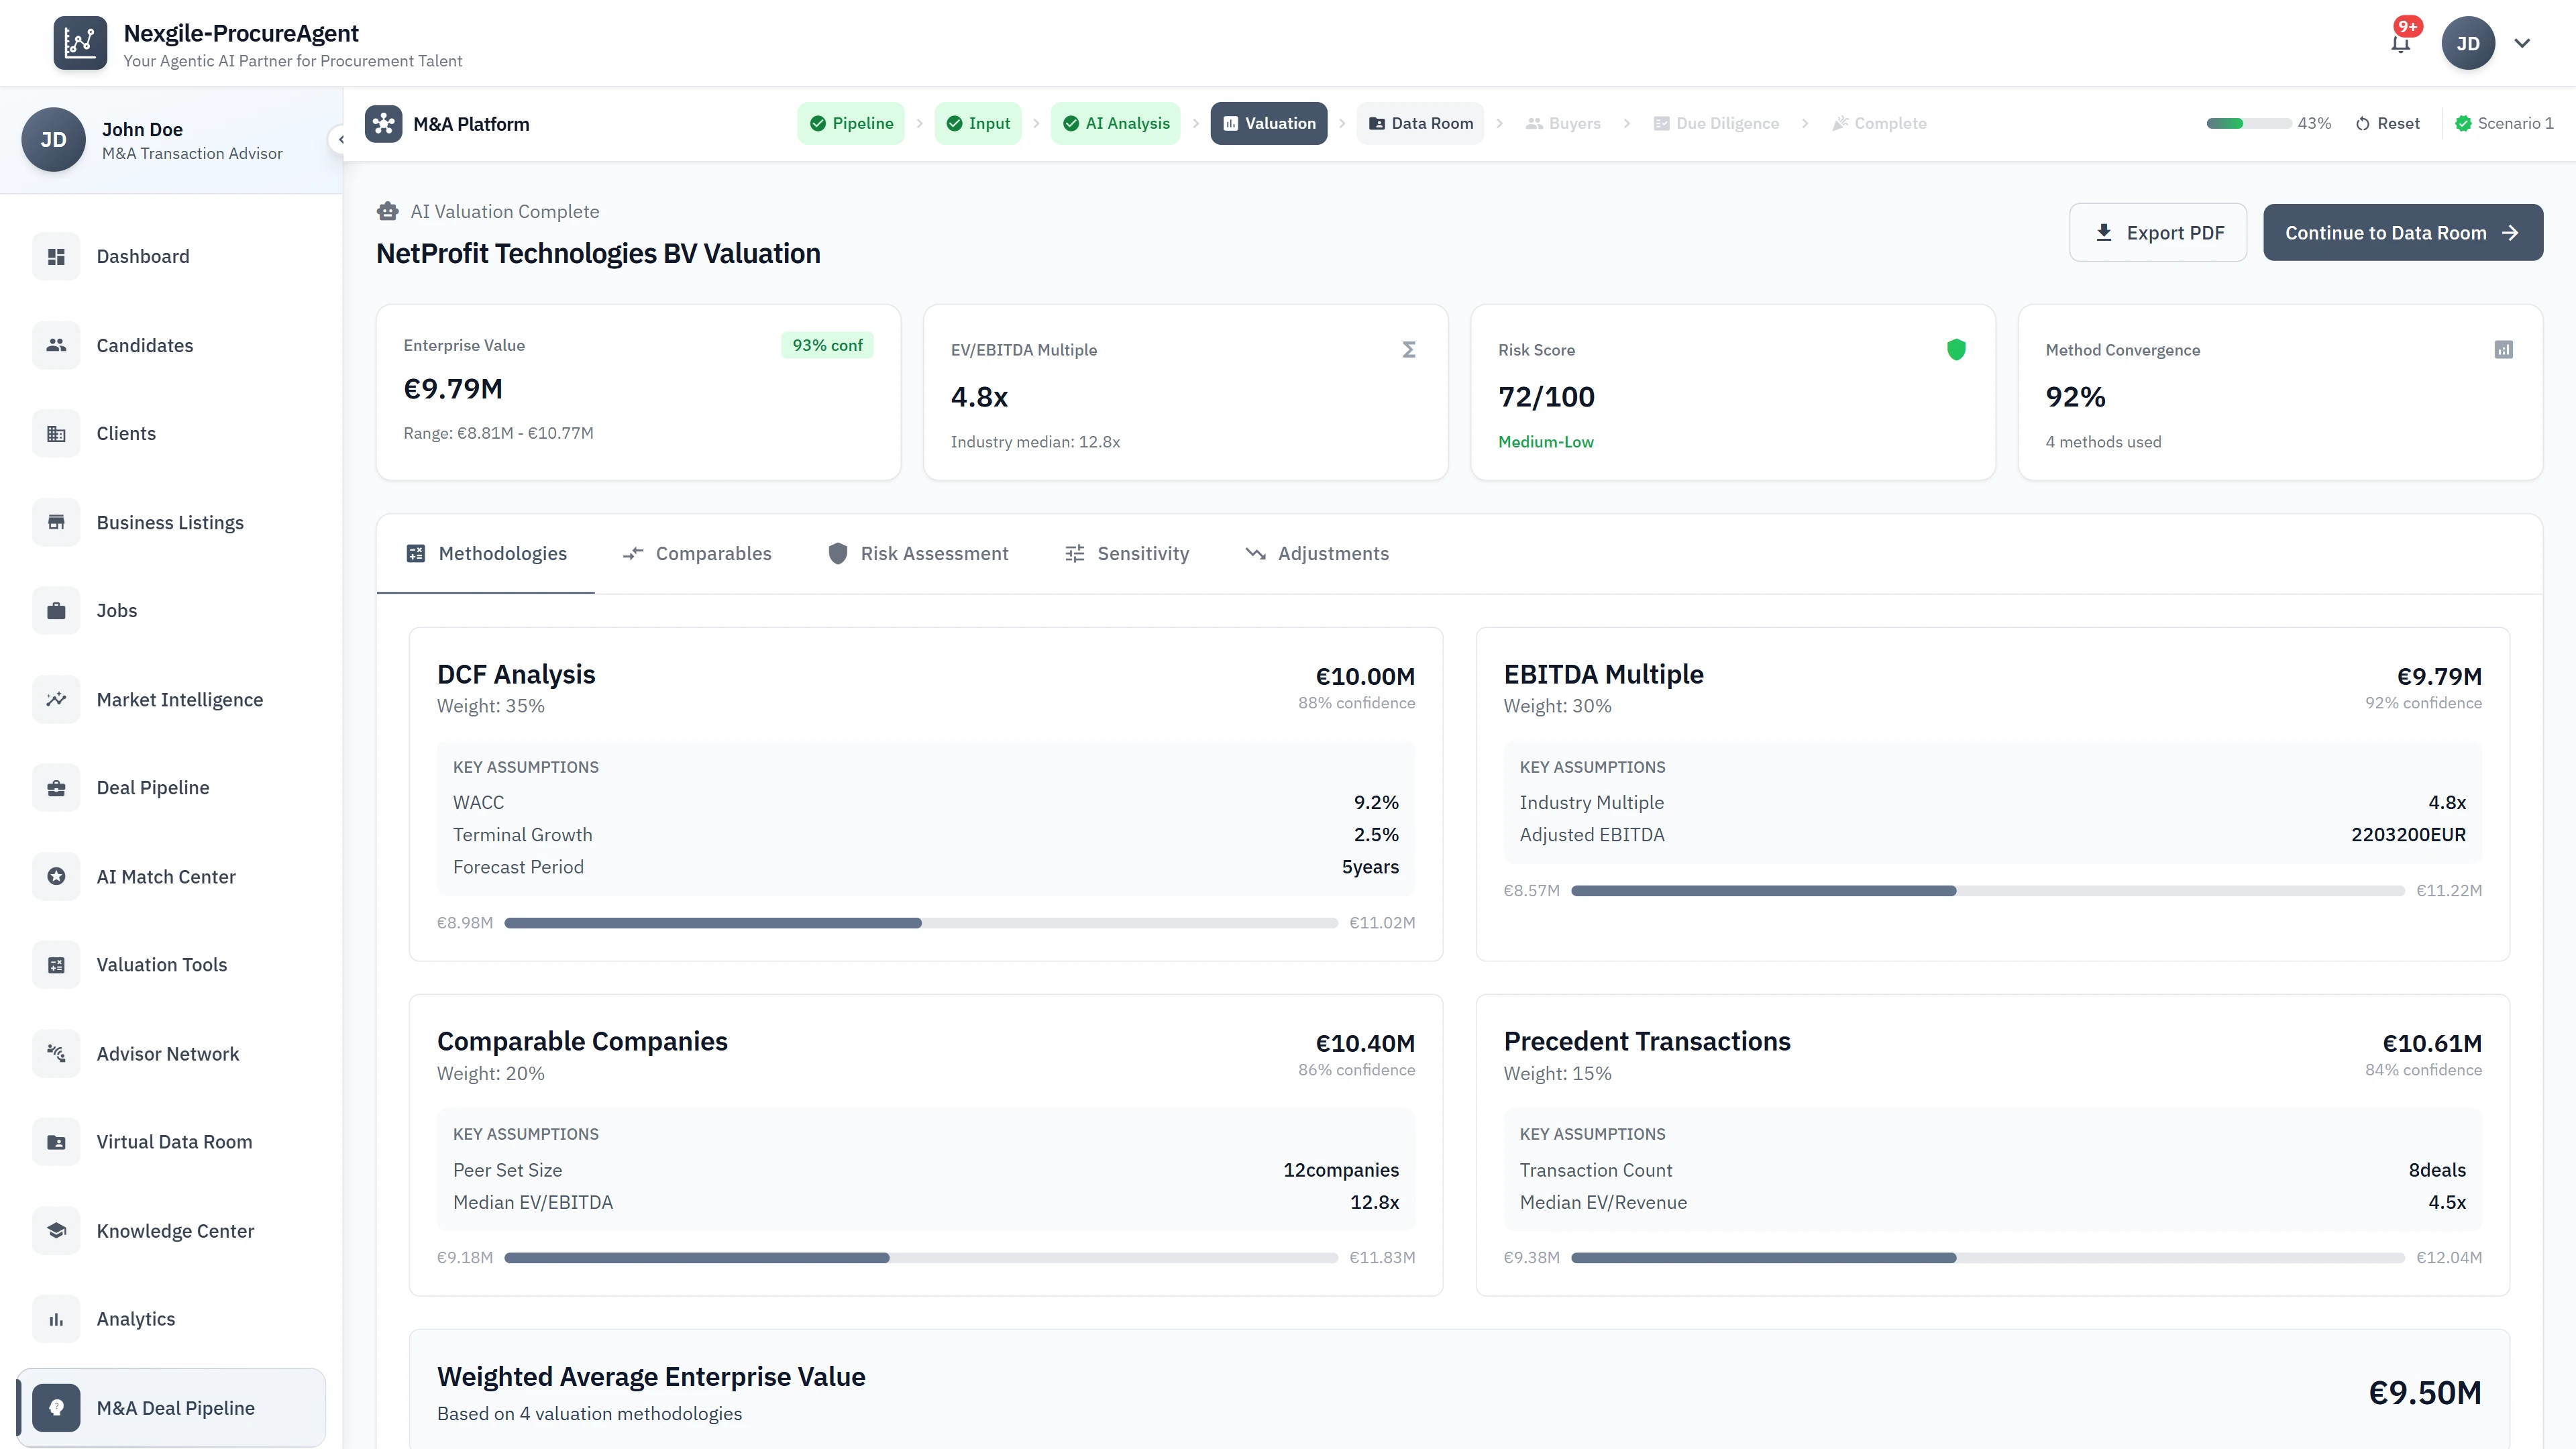The width and height of the screenshot is (2576, 1449).
Task: Toggle the completed Pipeline workflow step
Action: pyautogui.click(x=851, y=123)
